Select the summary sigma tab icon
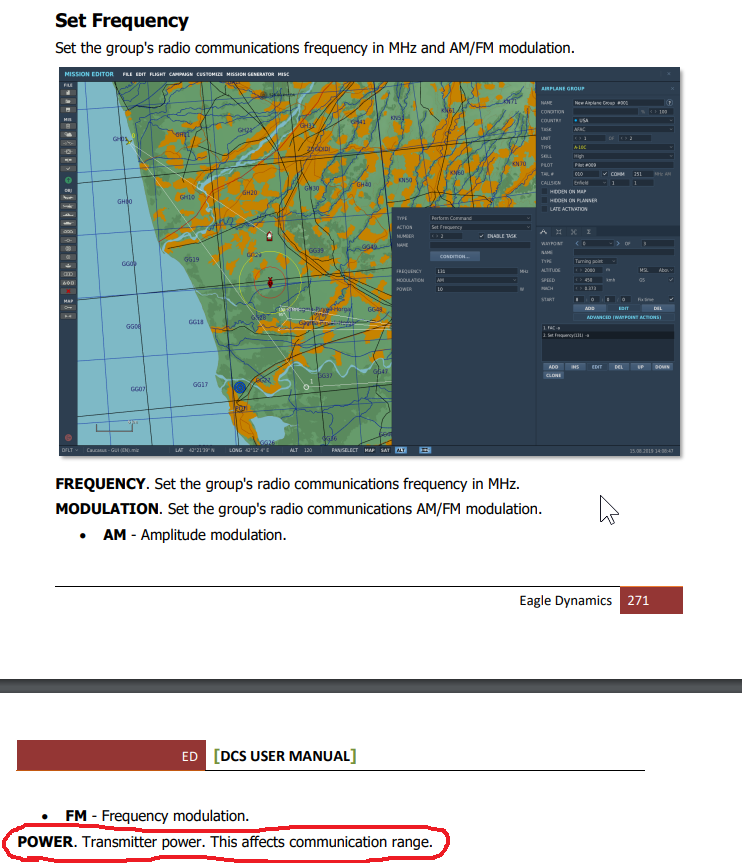The image size is (742, 863). coord(588,232)
